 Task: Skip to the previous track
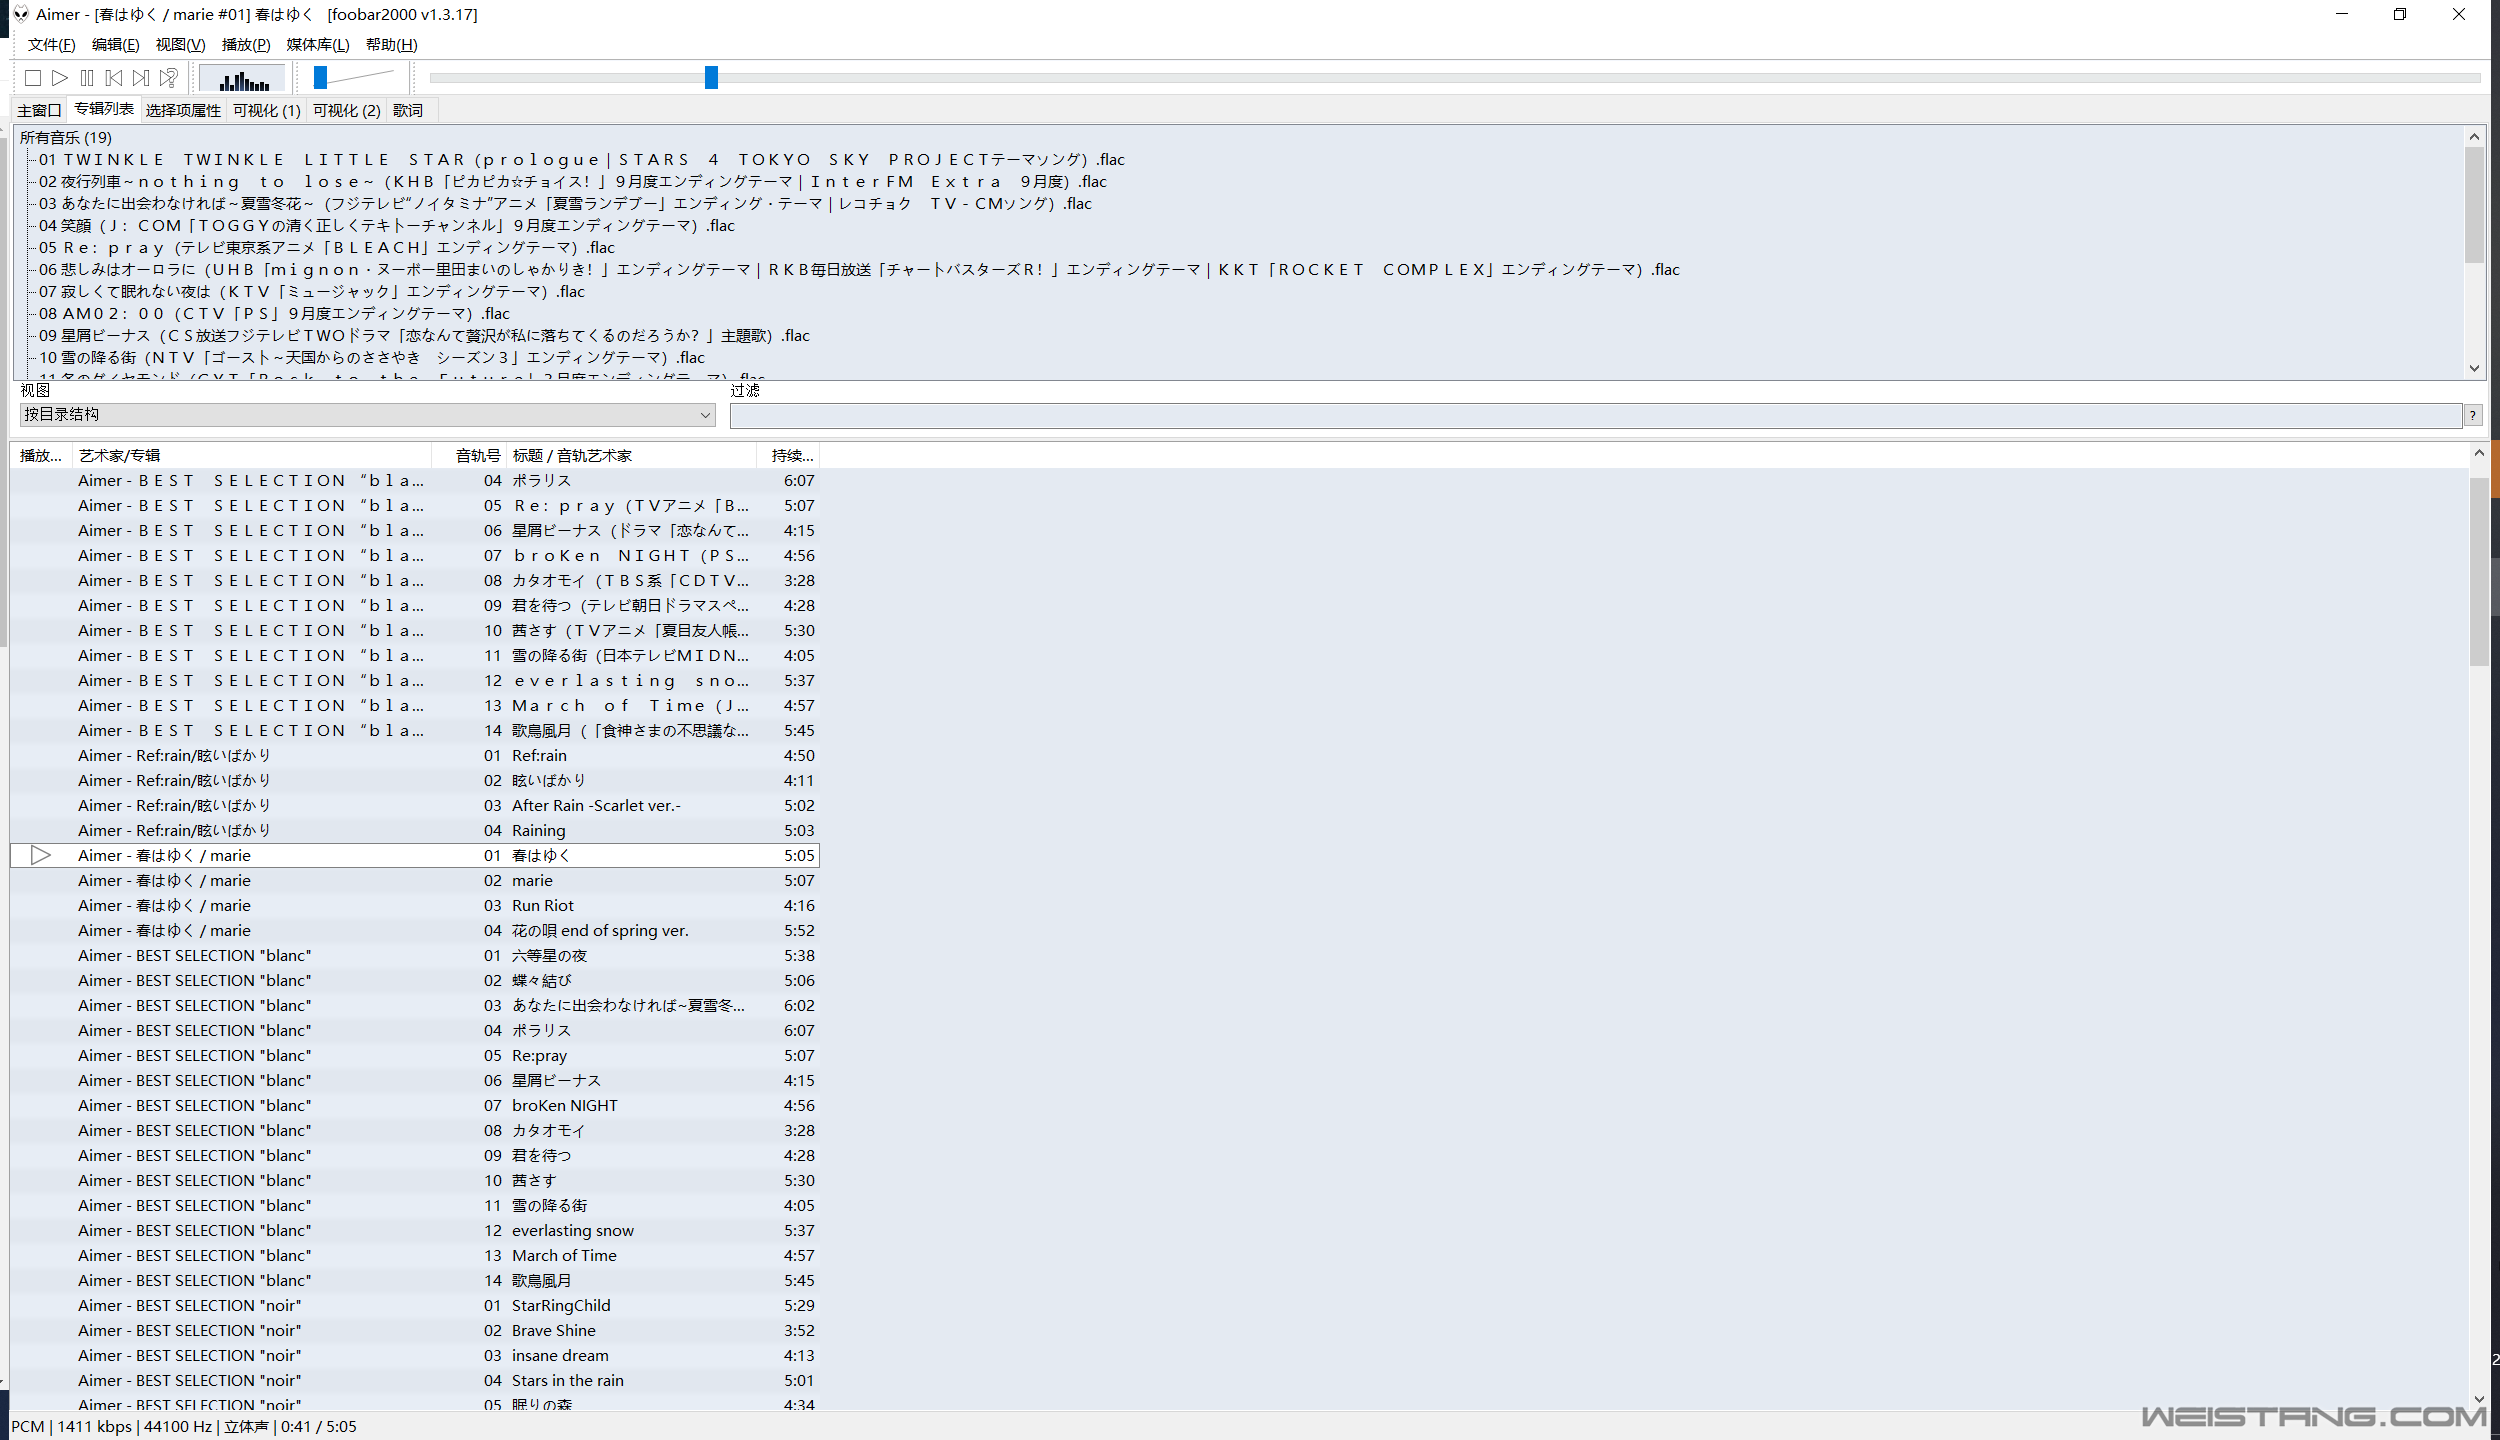tap(114, 78)
